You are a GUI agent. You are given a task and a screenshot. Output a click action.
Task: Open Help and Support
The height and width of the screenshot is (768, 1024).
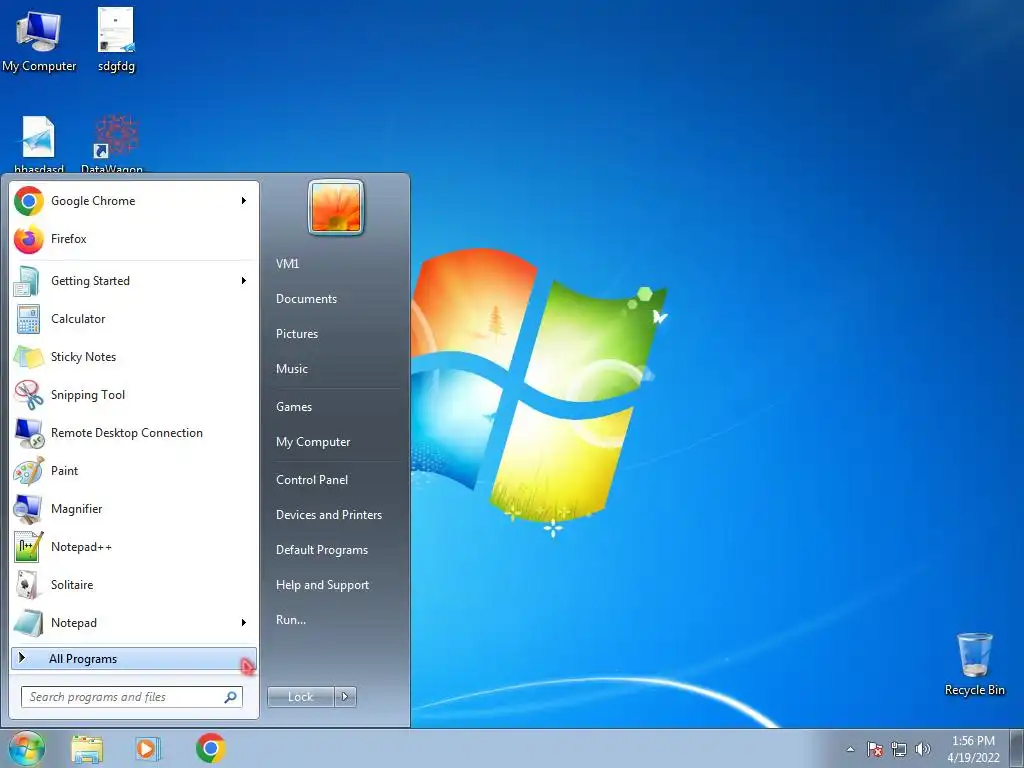click(x=323, y=585)
